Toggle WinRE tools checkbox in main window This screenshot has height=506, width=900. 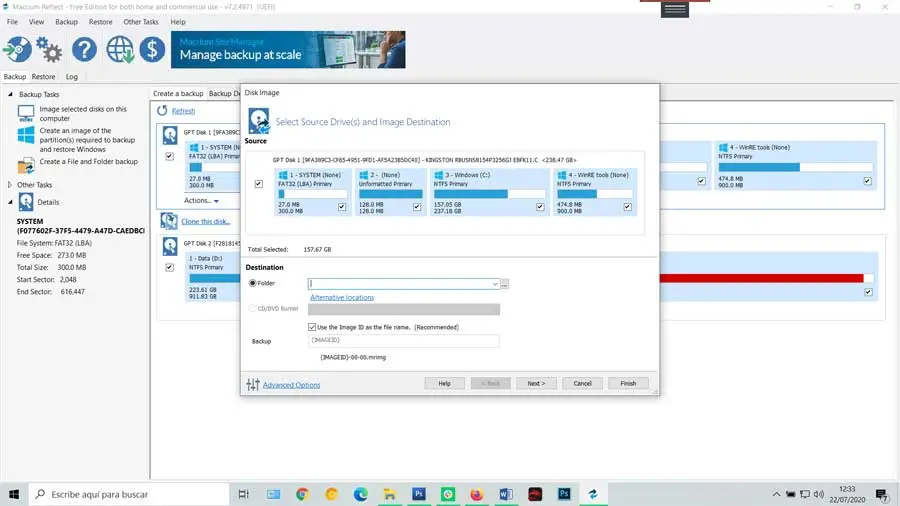(868, 181)
